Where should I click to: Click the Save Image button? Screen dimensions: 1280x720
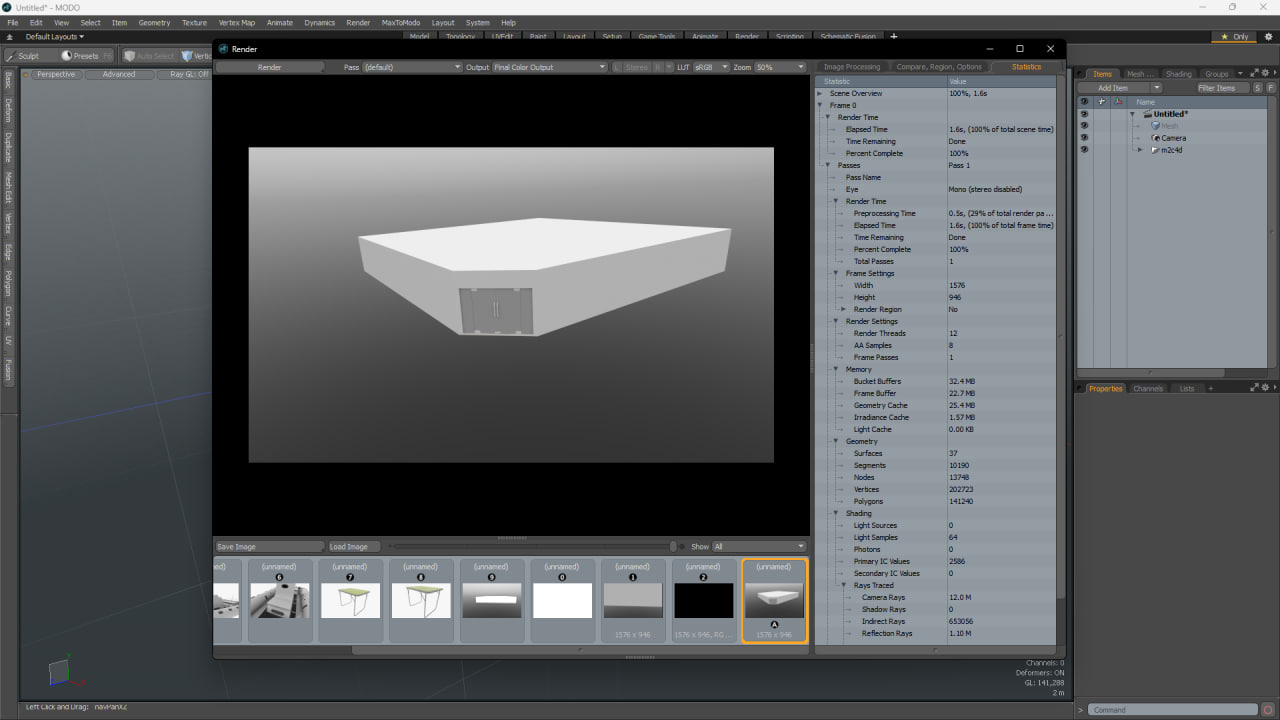[270, 547]
